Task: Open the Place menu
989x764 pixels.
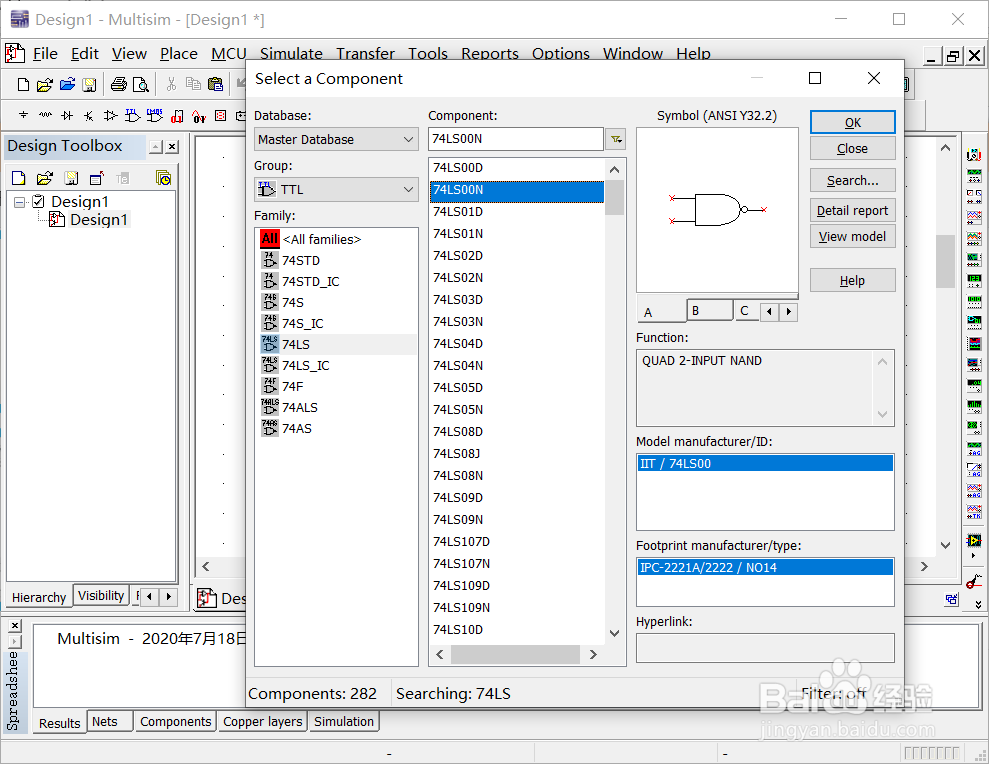Action: pos(178,54)
